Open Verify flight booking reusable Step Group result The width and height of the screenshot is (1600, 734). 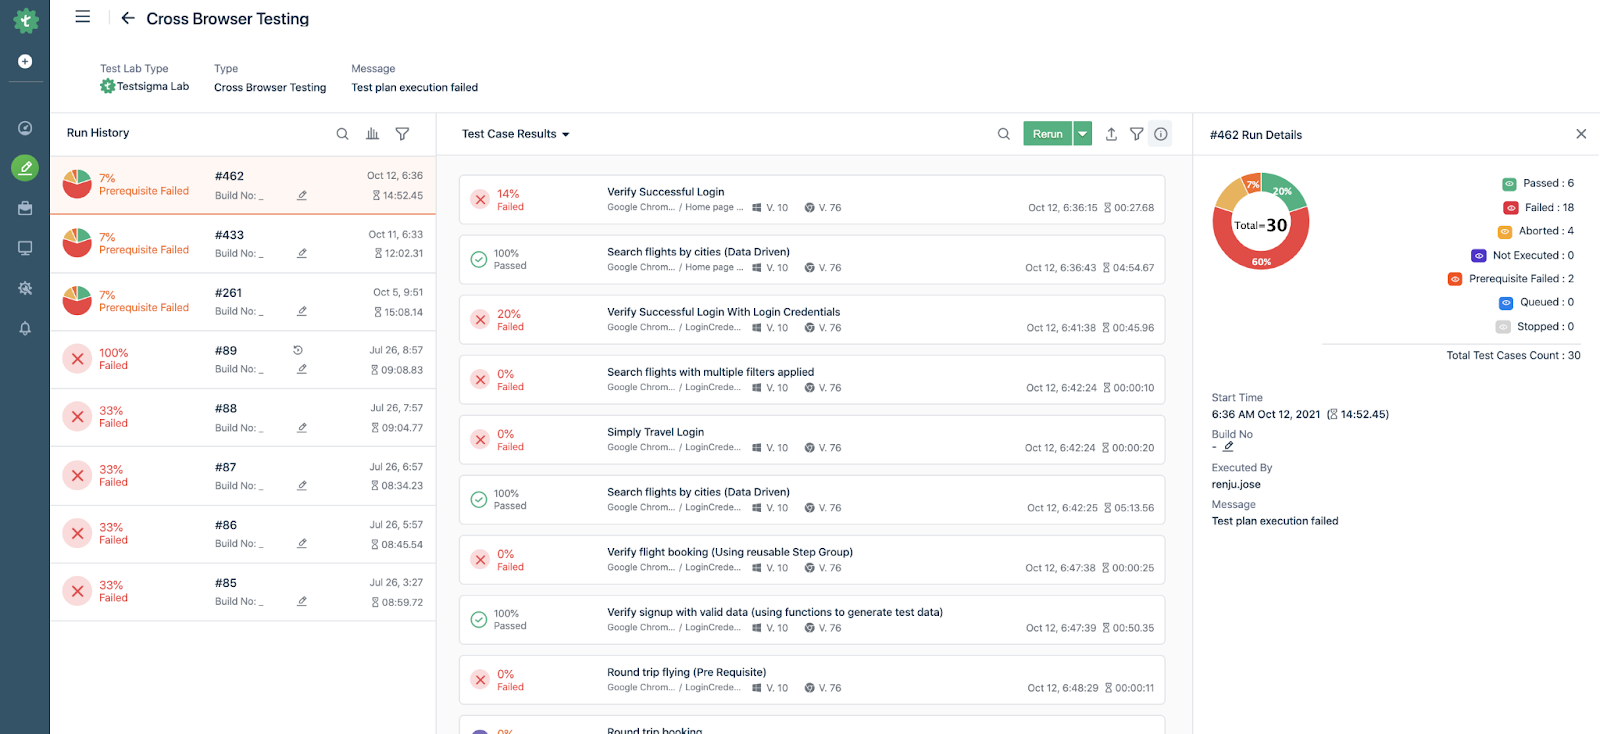point(812,559)
